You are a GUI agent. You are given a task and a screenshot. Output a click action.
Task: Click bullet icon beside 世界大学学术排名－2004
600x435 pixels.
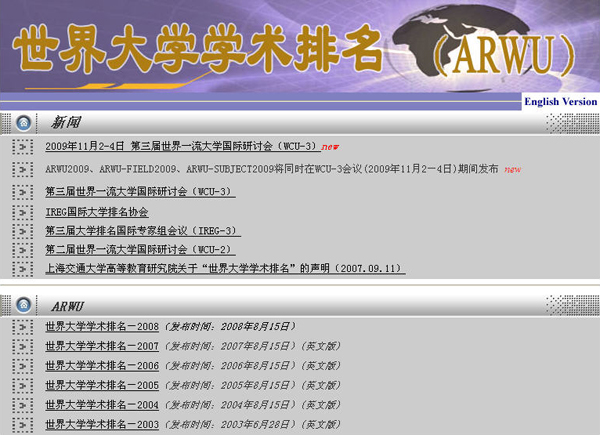(23, 405)
